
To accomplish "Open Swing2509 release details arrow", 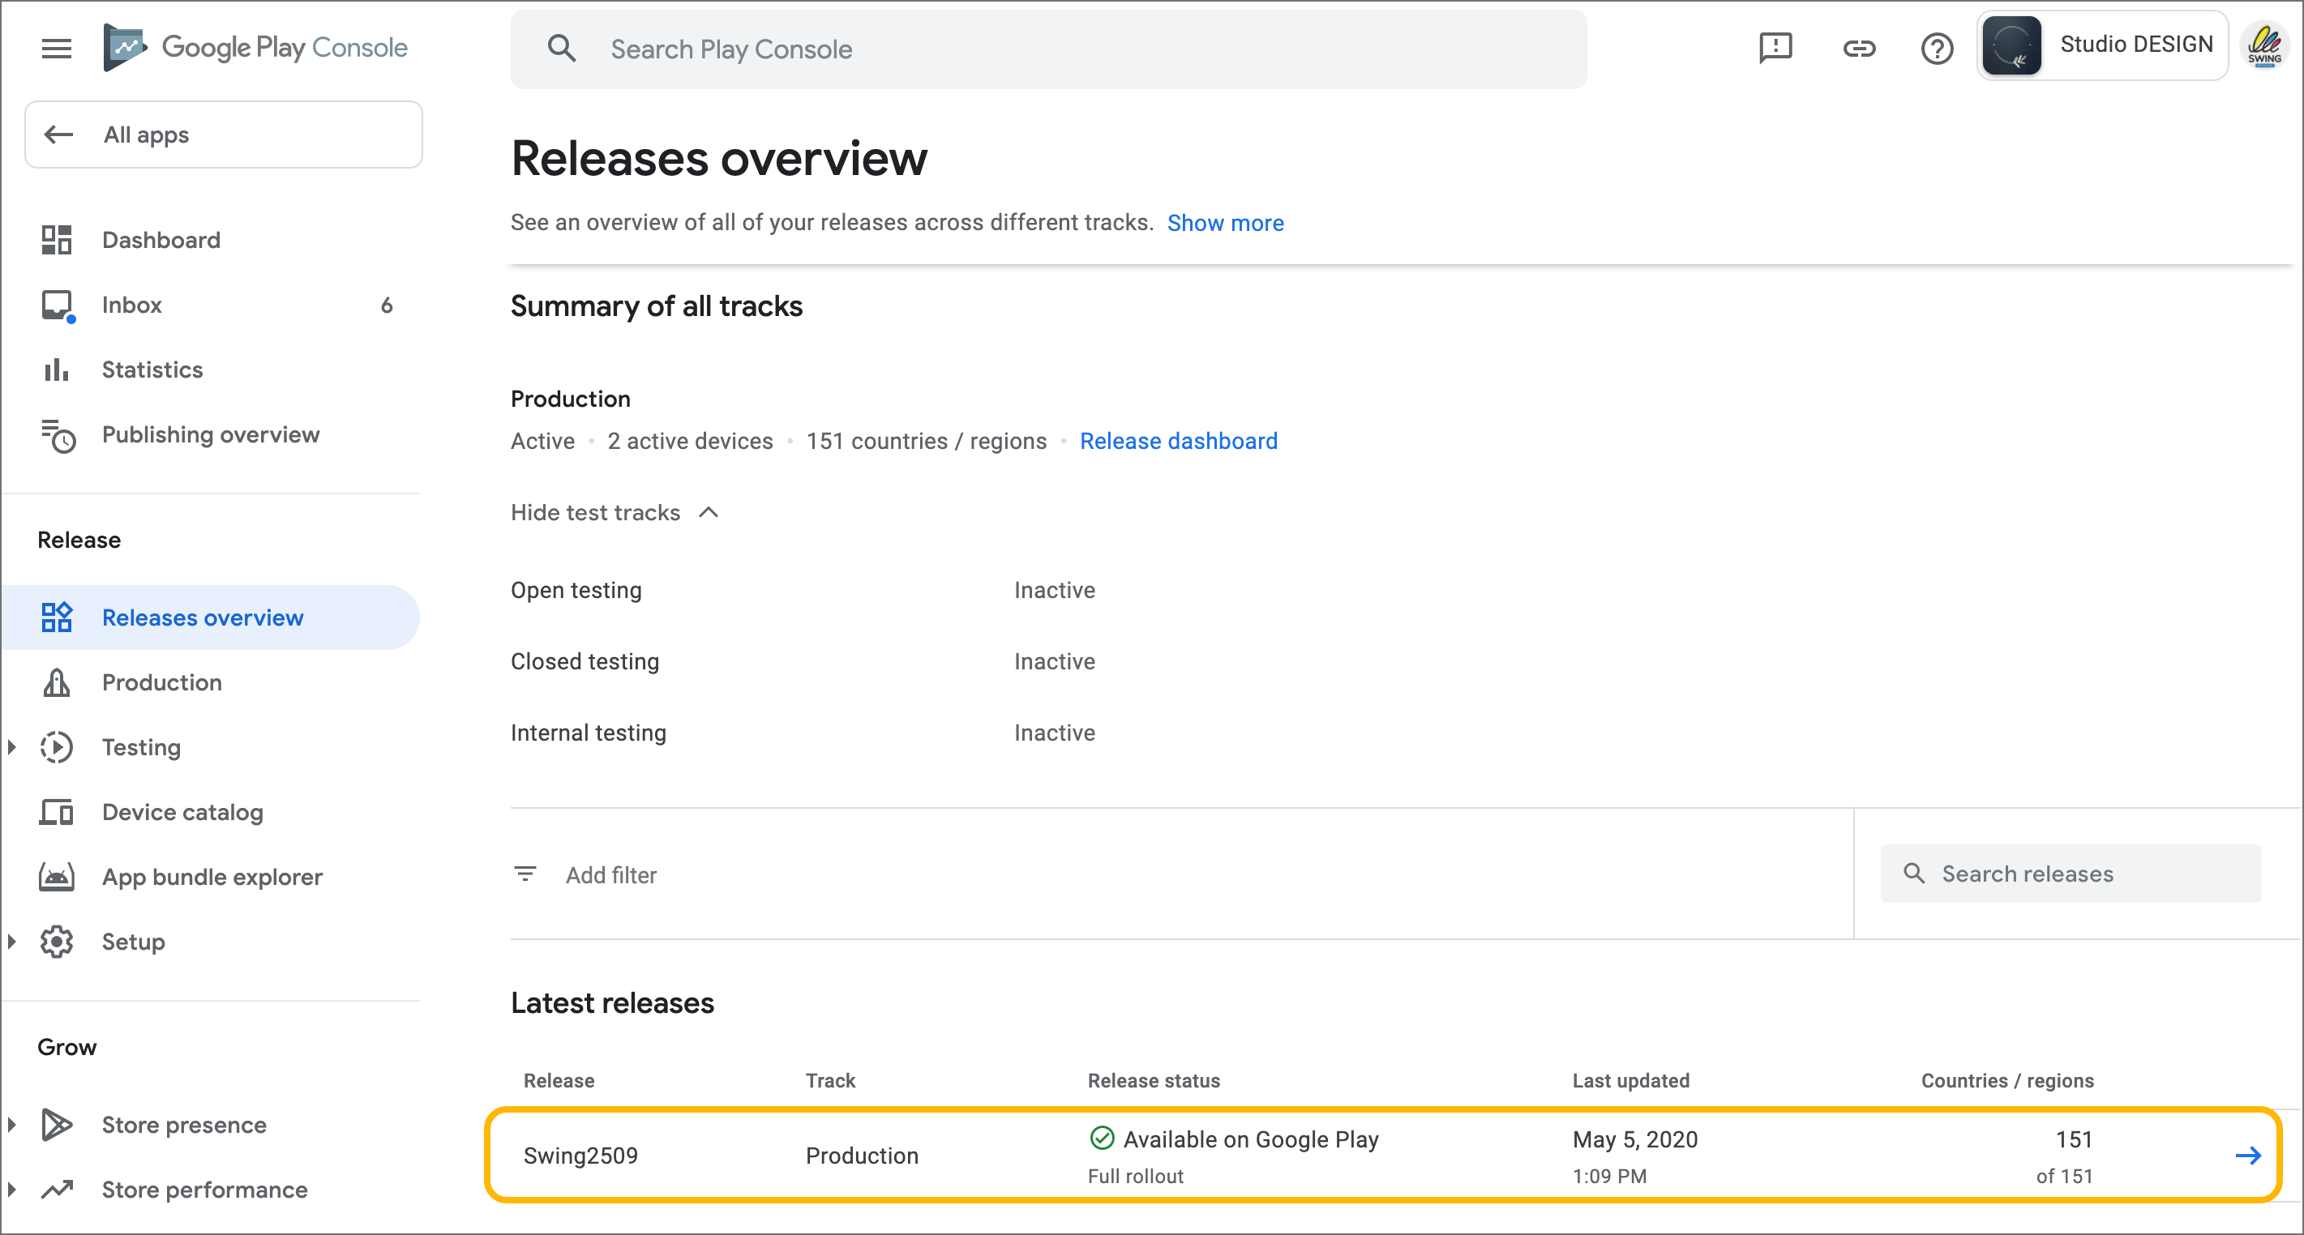I will (x=2248, y=1156).
